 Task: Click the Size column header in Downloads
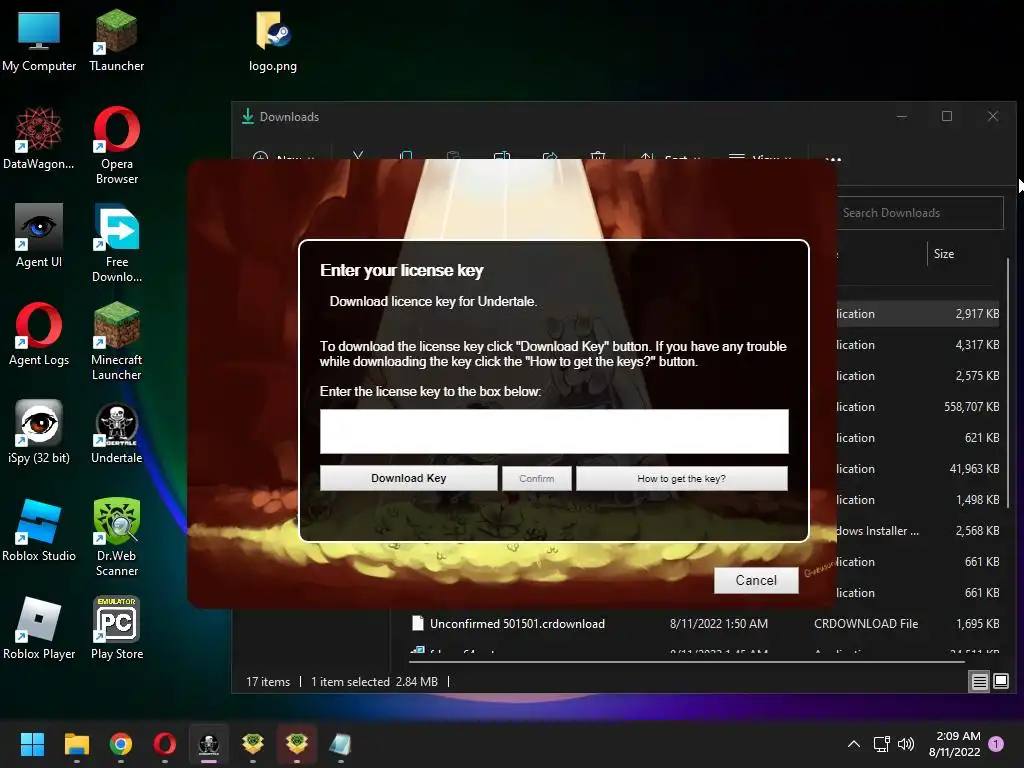[944, 253]
